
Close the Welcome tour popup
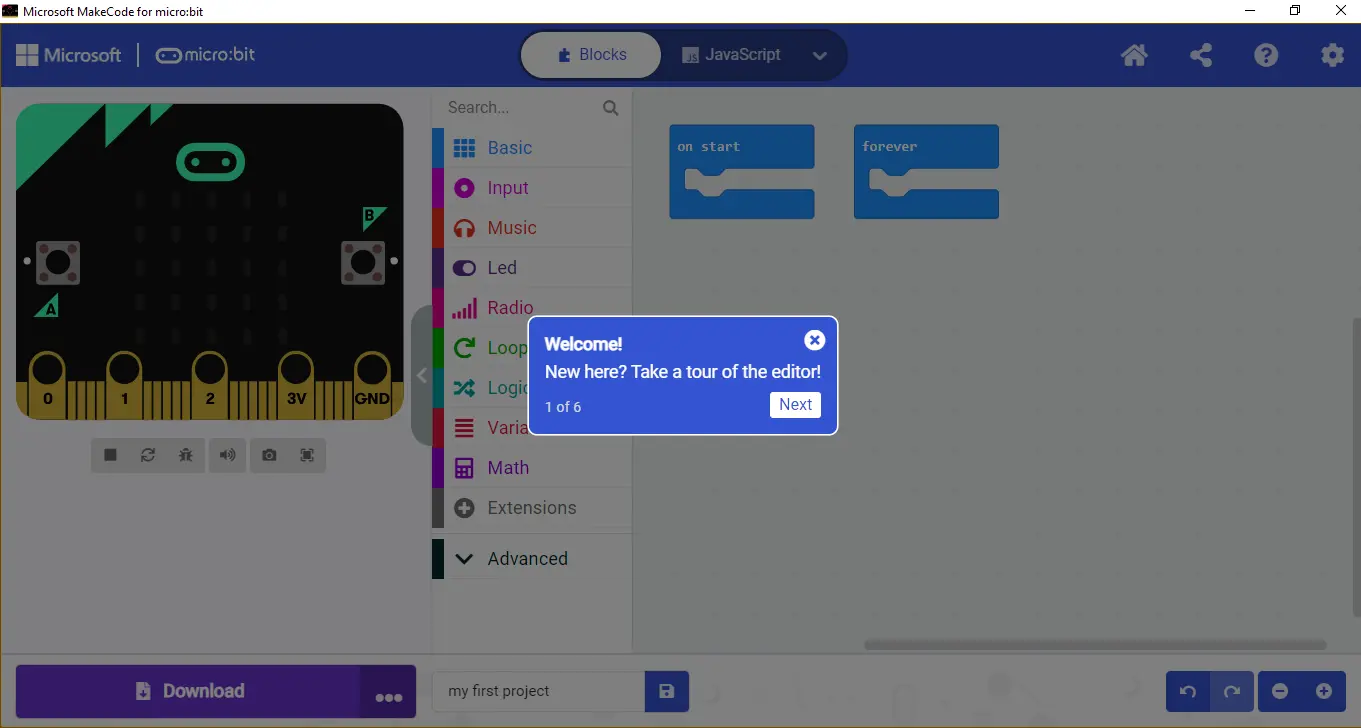815,340
